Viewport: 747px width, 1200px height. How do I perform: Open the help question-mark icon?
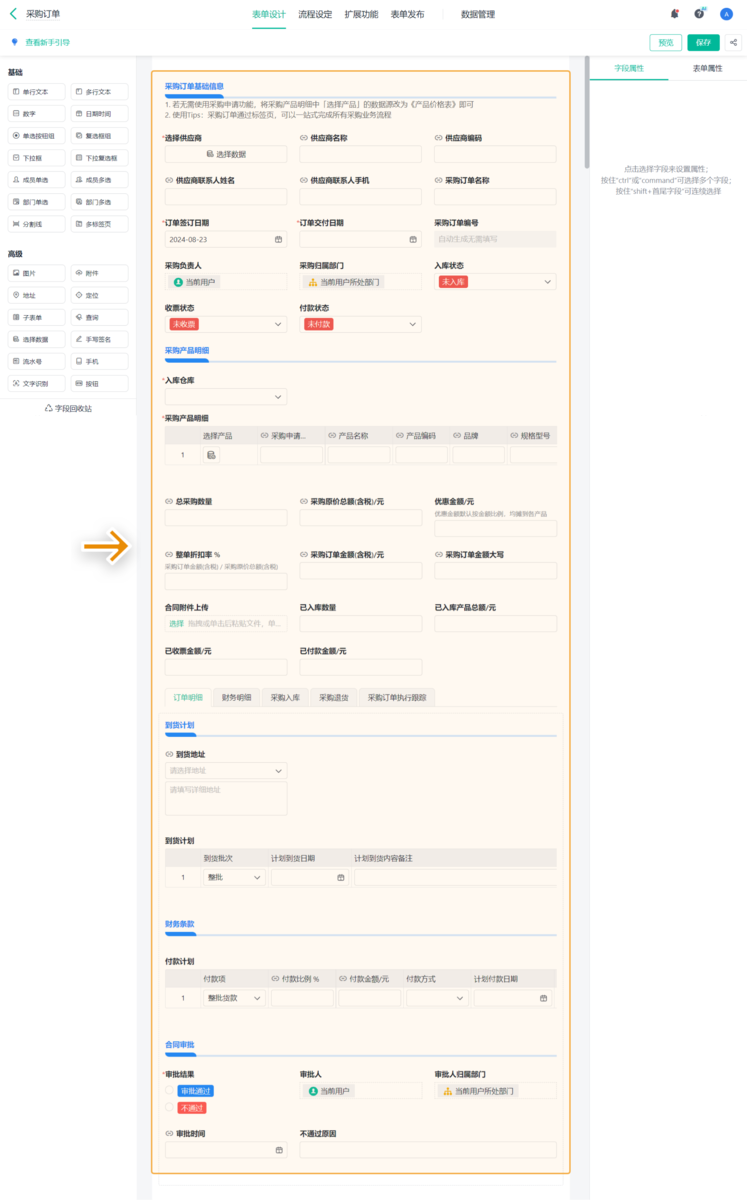pos(699,14)
